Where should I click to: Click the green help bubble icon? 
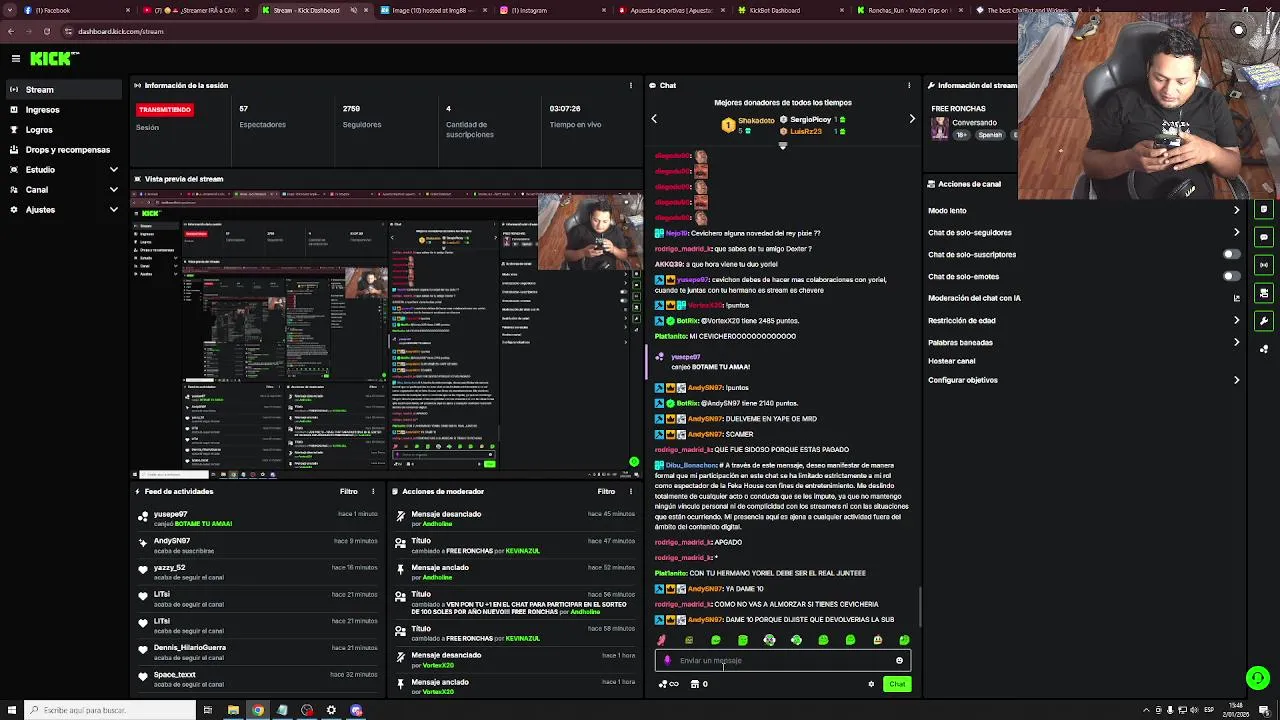coord(1257,678)
